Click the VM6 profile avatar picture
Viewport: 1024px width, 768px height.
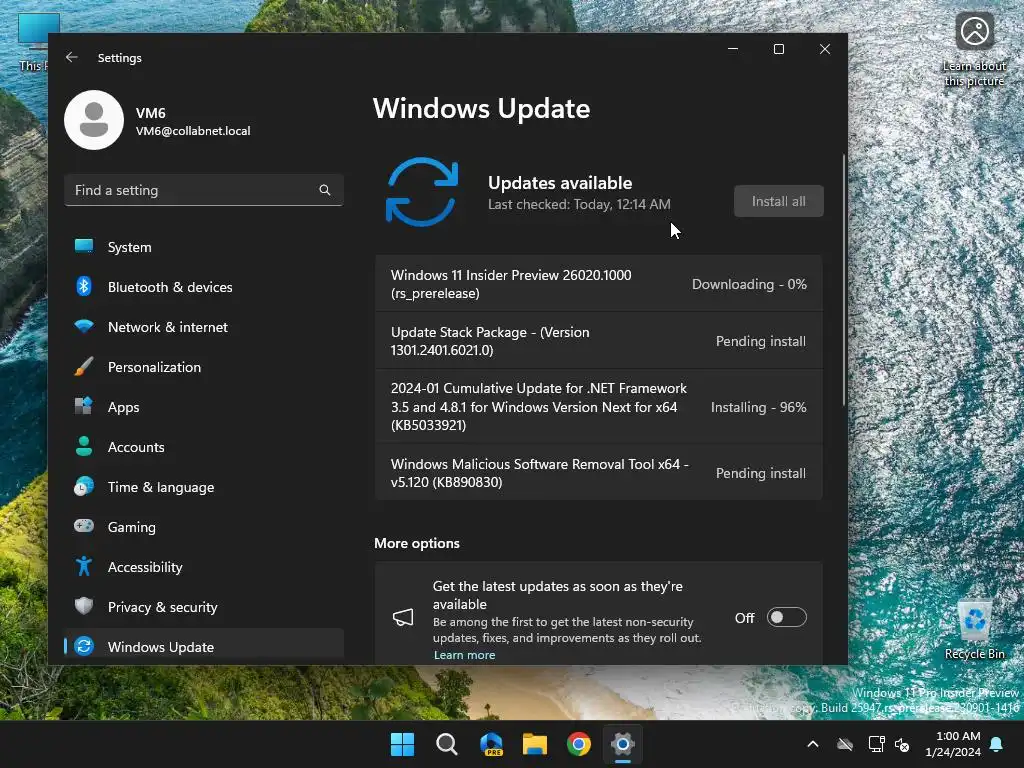(x=94, y=120)
